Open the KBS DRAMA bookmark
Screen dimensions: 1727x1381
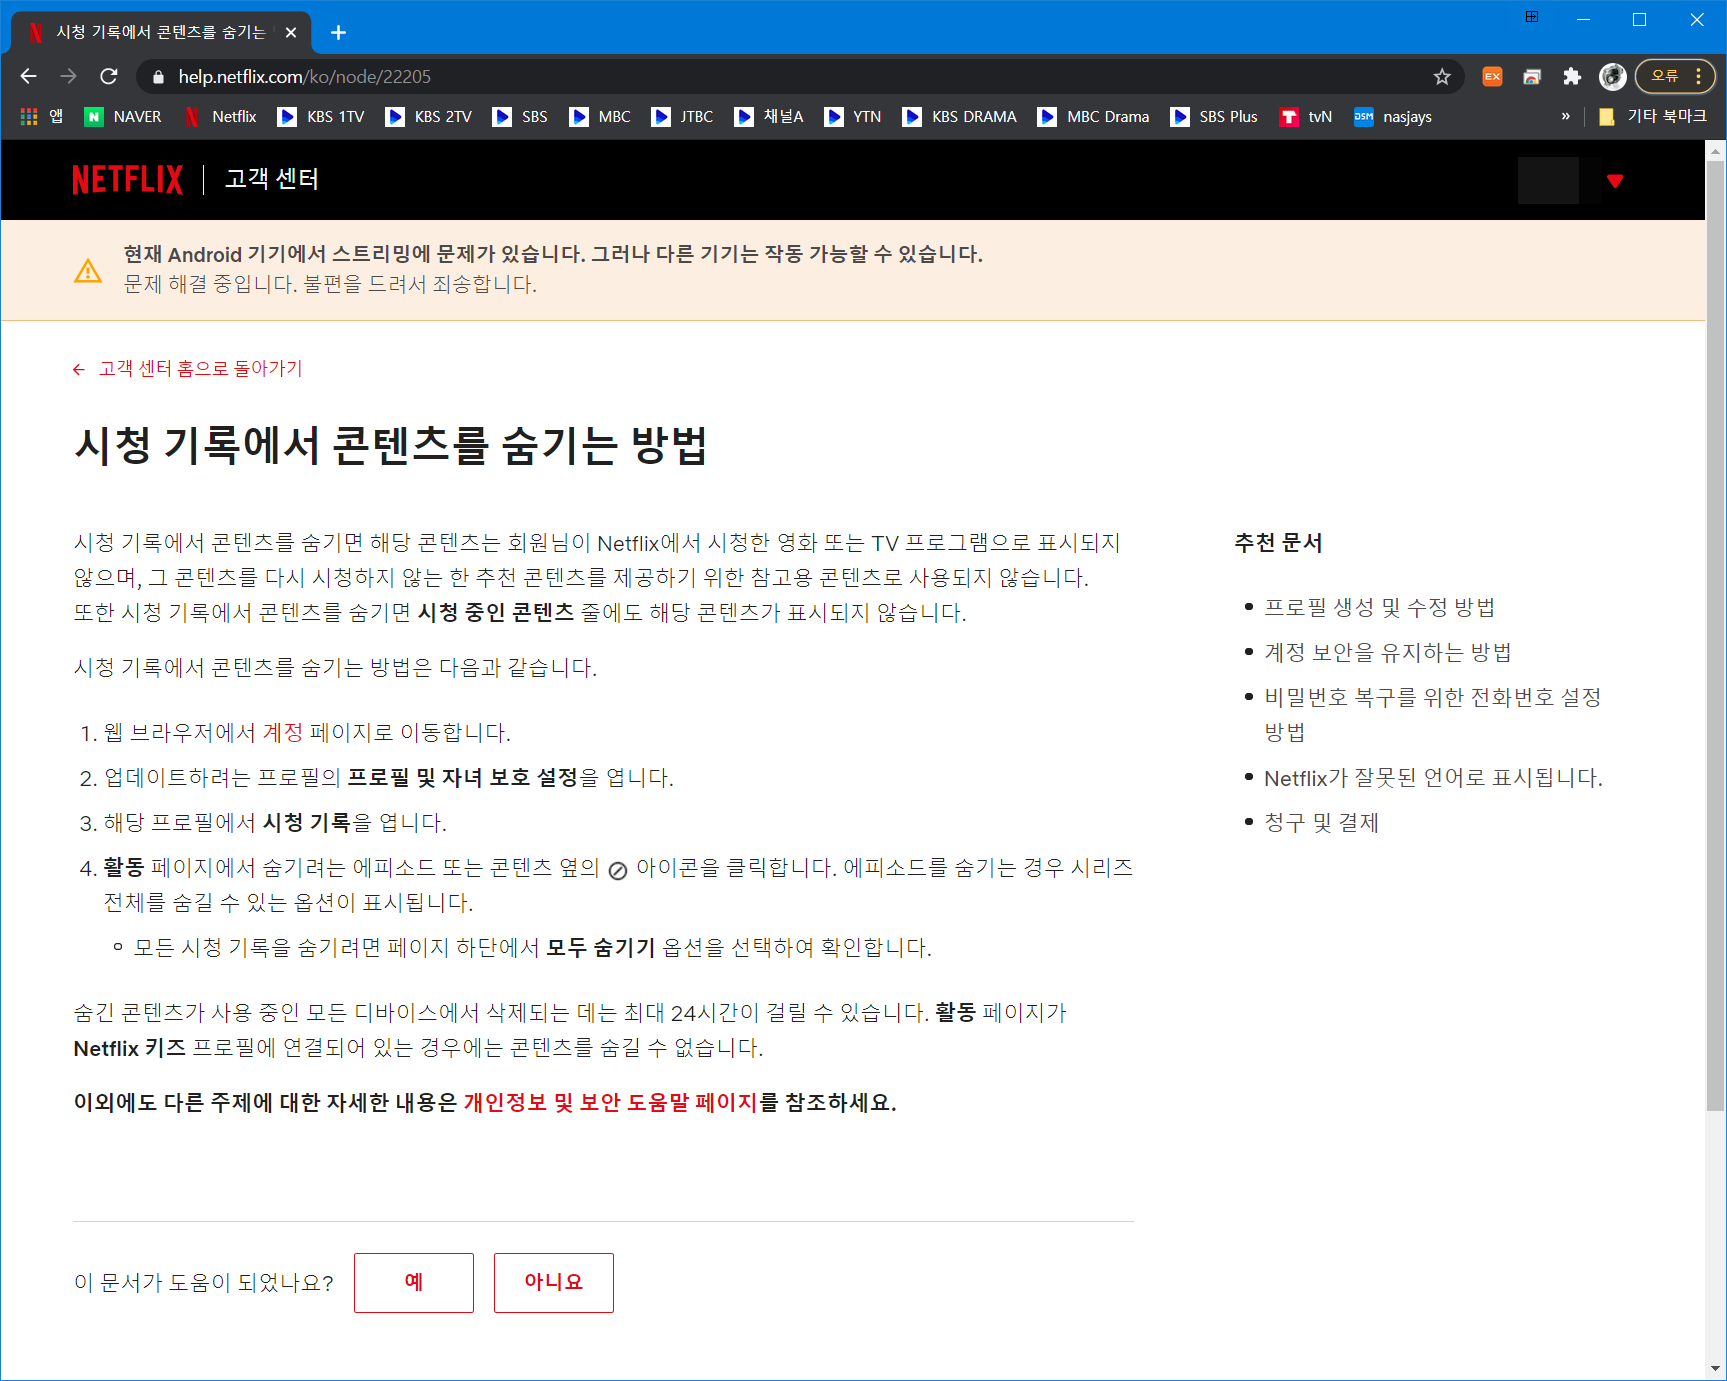coord(960,116)
